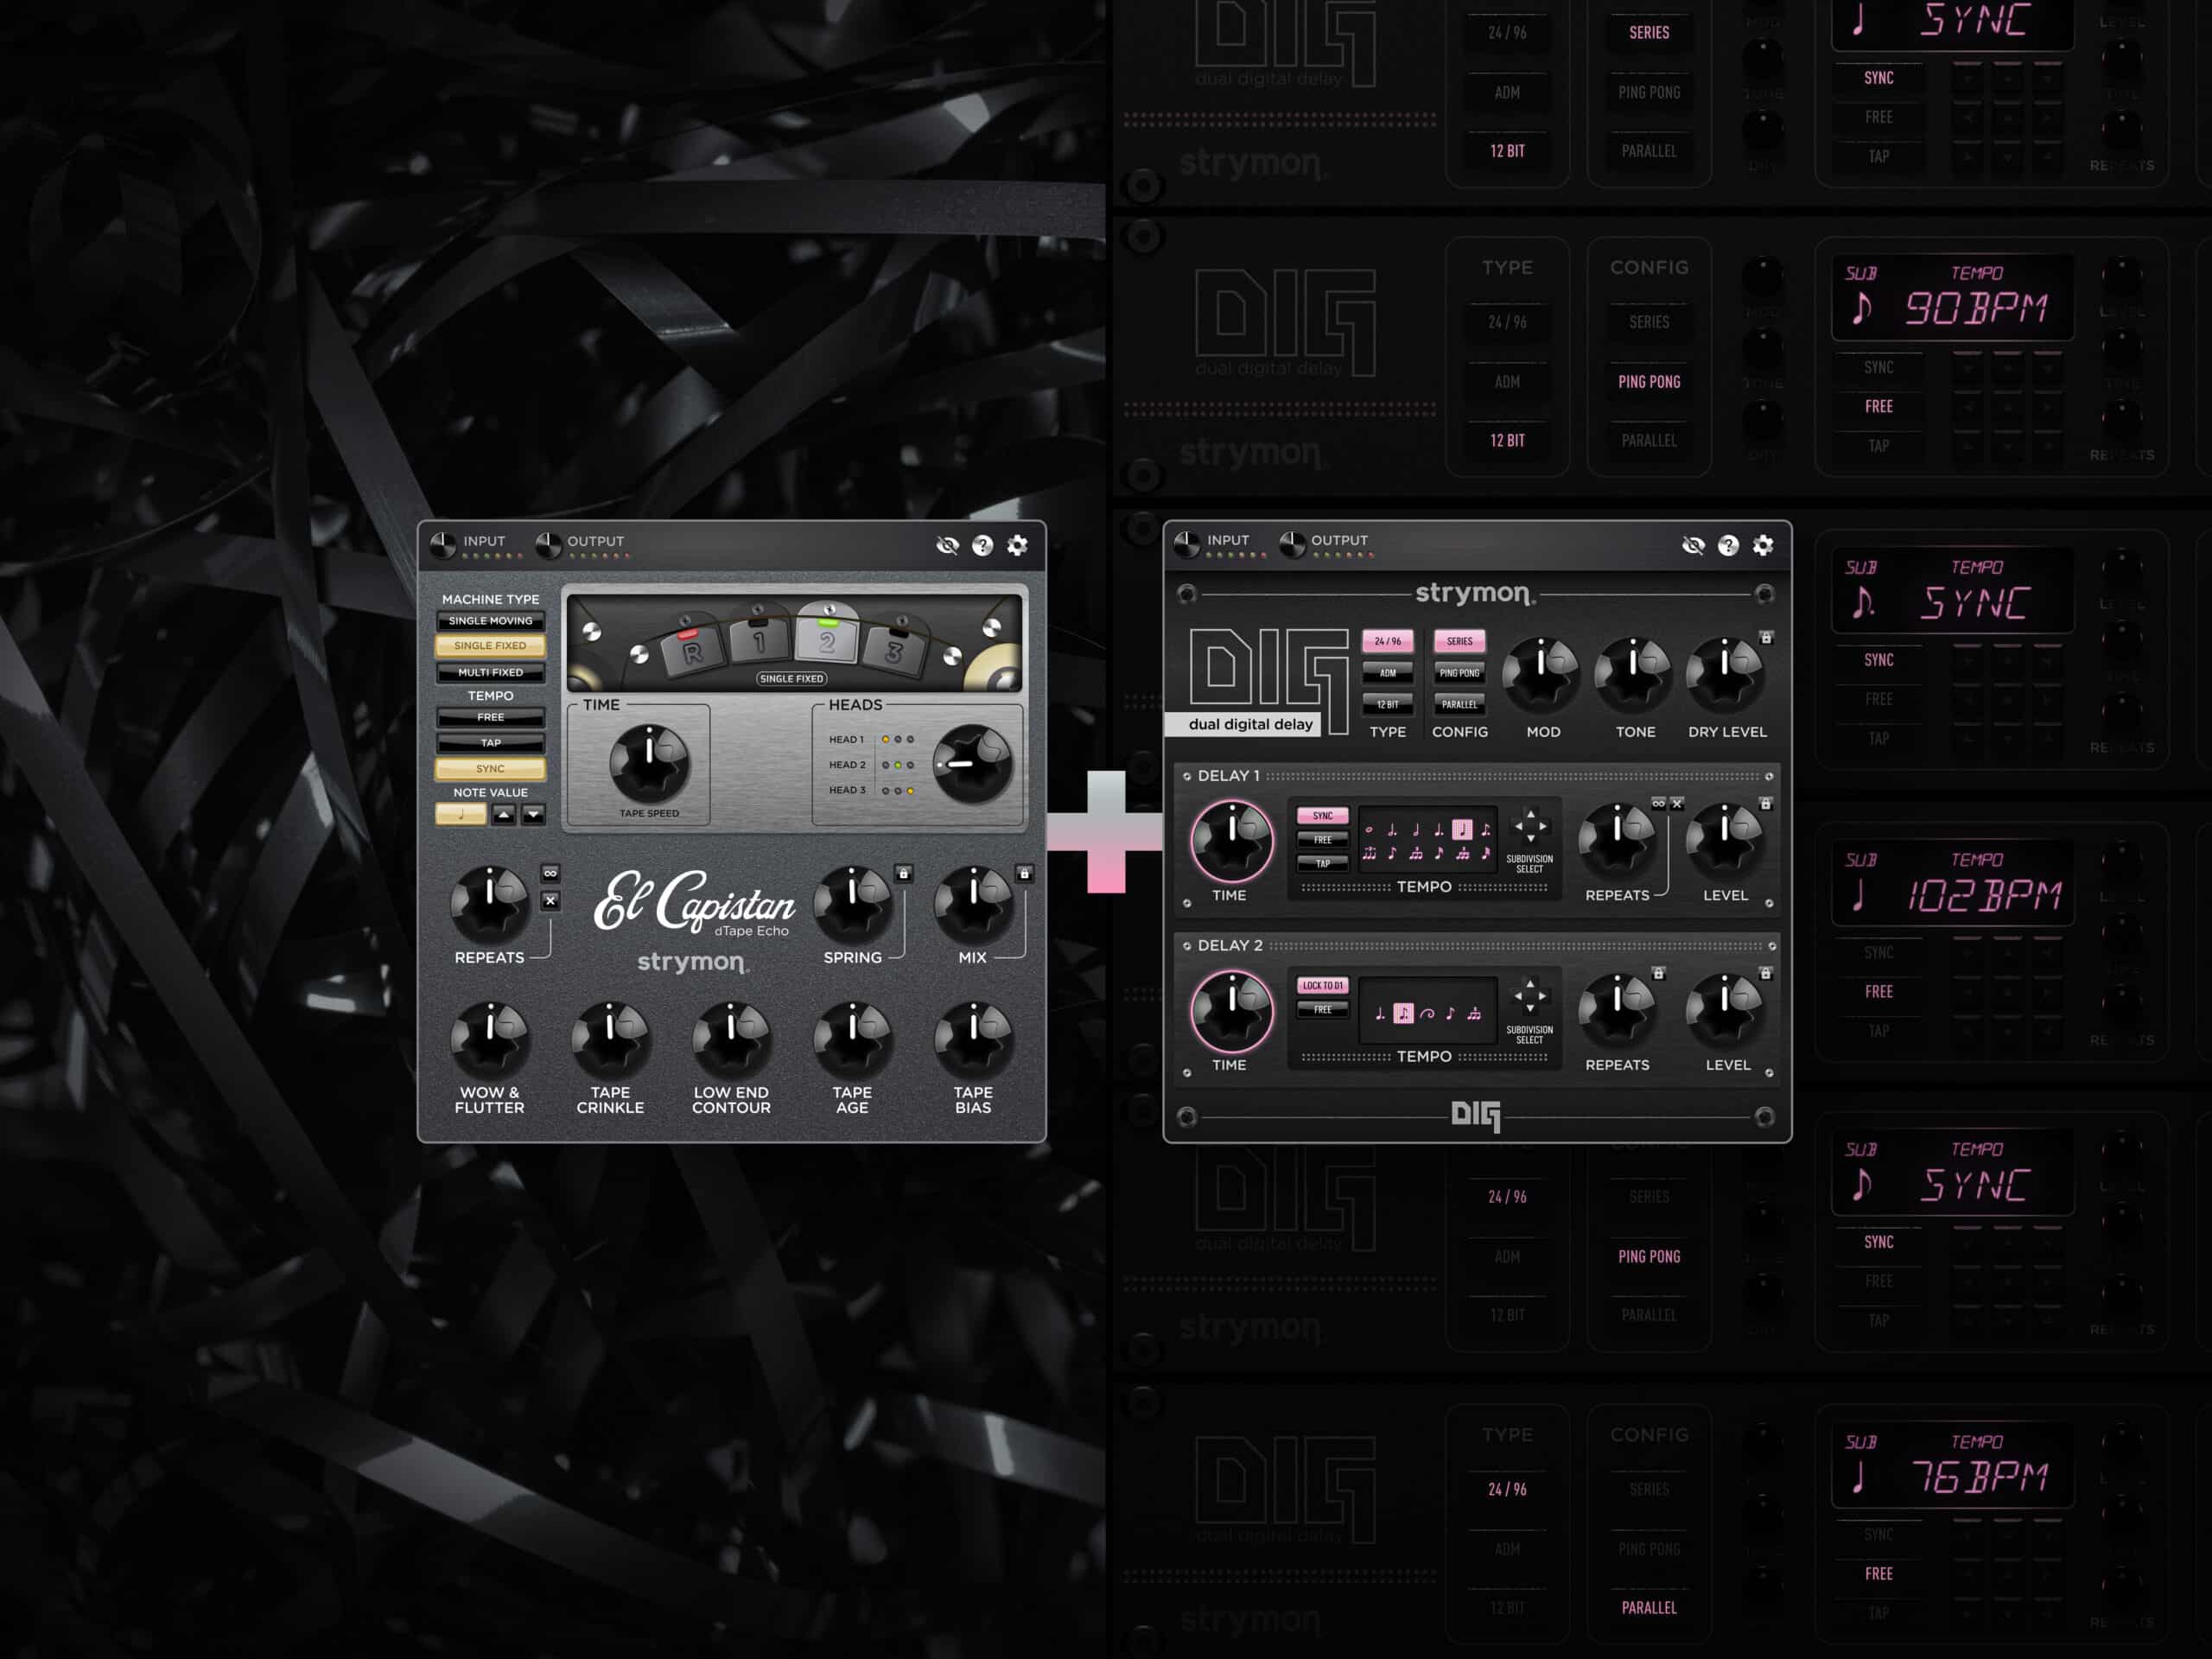Toggle infinite repeats for Delay 1
The image size is (2212, 1659).
[x=1658, y=803]
